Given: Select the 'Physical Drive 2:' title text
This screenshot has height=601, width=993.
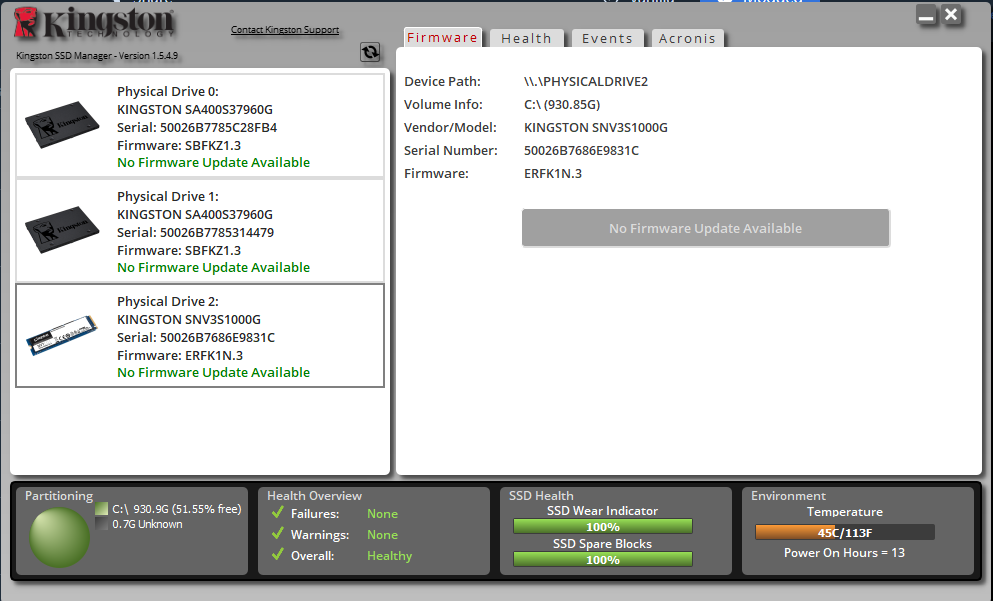Looking at the screenshot, I should pos(168,301).
